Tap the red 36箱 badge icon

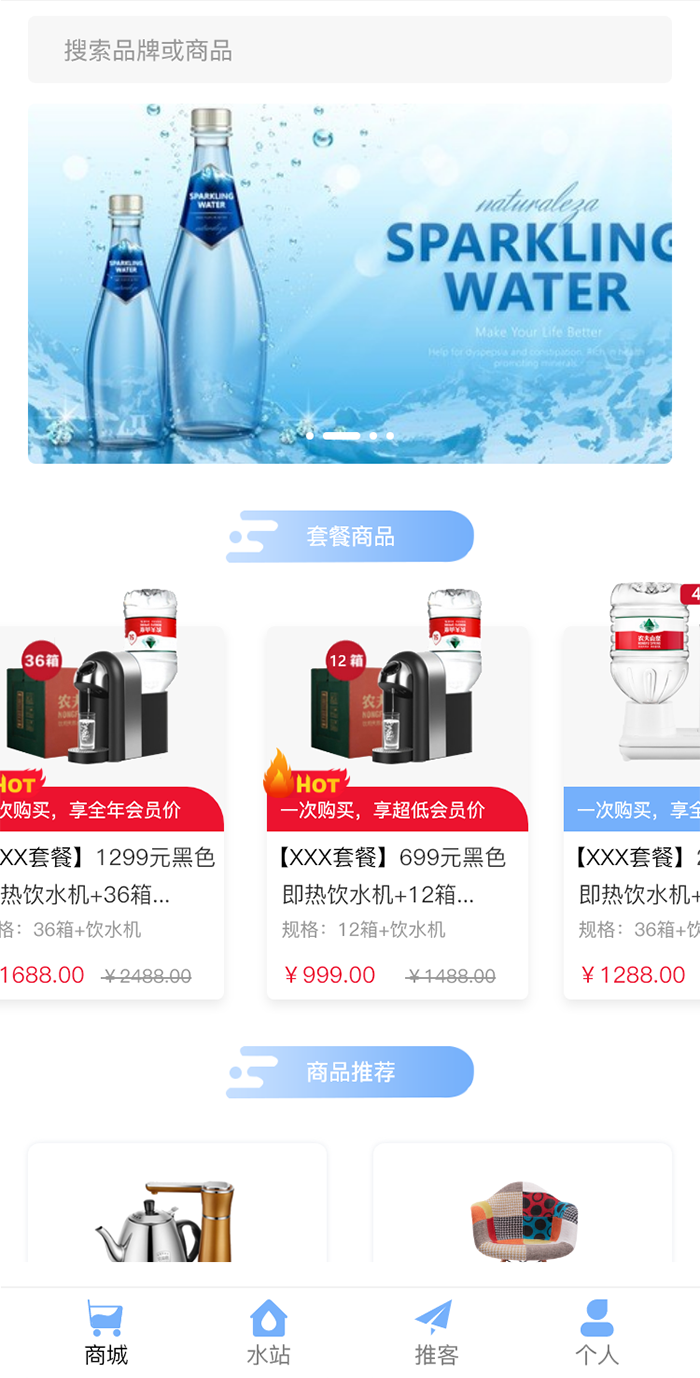pyautogui.click(x=42, y=660)
